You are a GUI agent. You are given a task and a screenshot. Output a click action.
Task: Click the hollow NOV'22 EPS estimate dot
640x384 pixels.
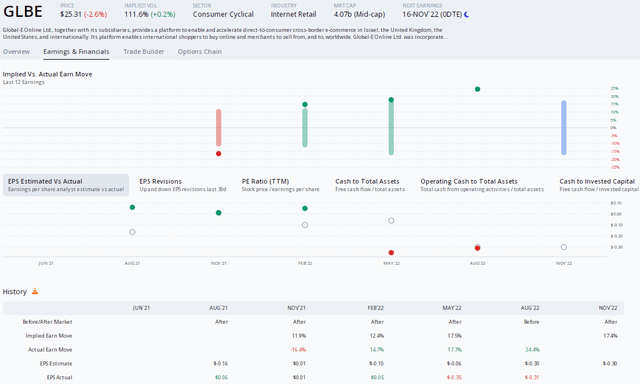coord(564,247)
